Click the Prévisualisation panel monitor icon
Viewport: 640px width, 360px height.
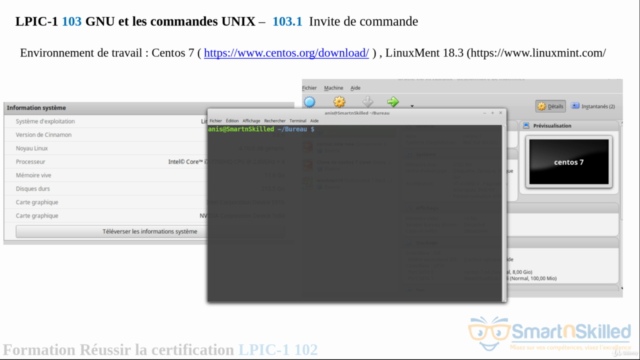(x=526, y=126)
